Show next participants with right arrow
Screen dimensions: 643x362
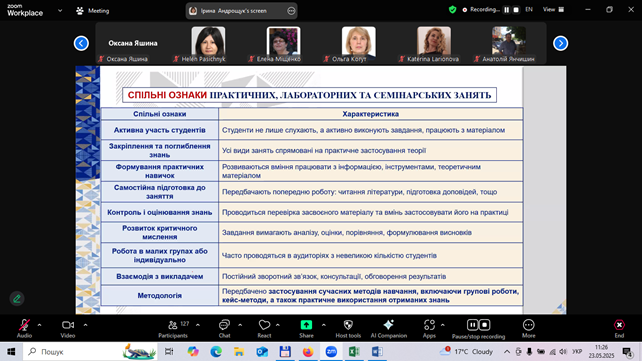[x=561, y=43]
